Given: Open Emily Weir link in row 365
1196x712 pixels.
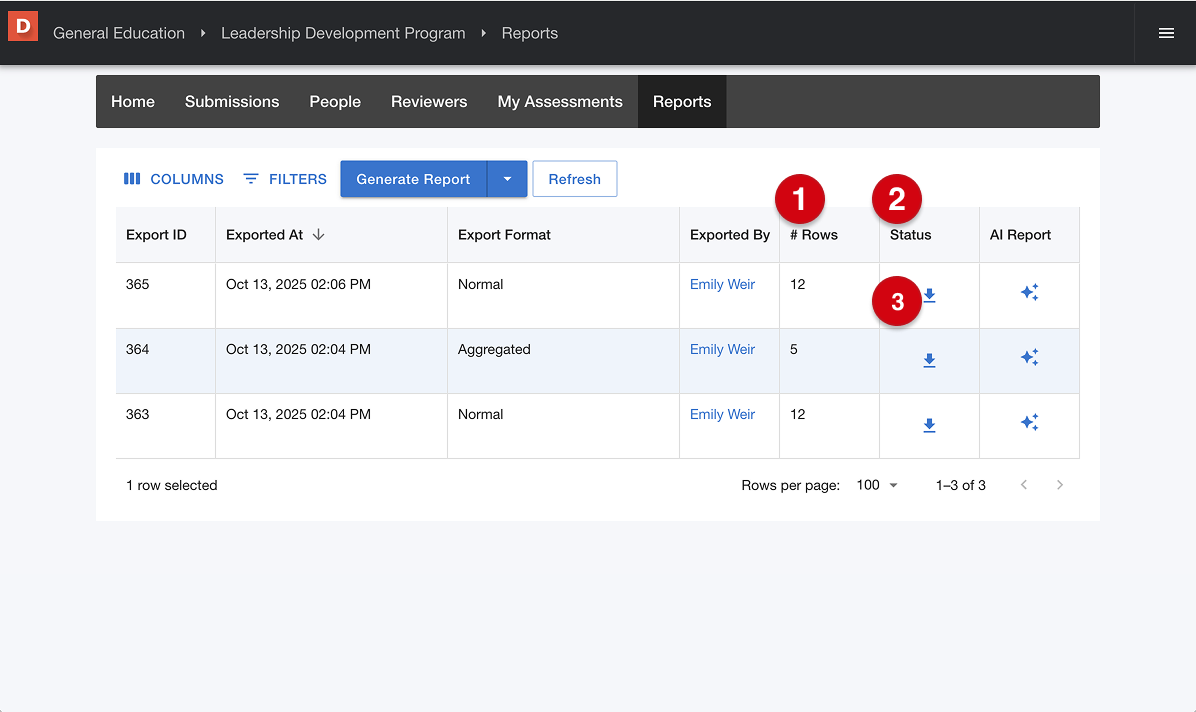Looking at the screenshot, I should (x=722, y=285).
